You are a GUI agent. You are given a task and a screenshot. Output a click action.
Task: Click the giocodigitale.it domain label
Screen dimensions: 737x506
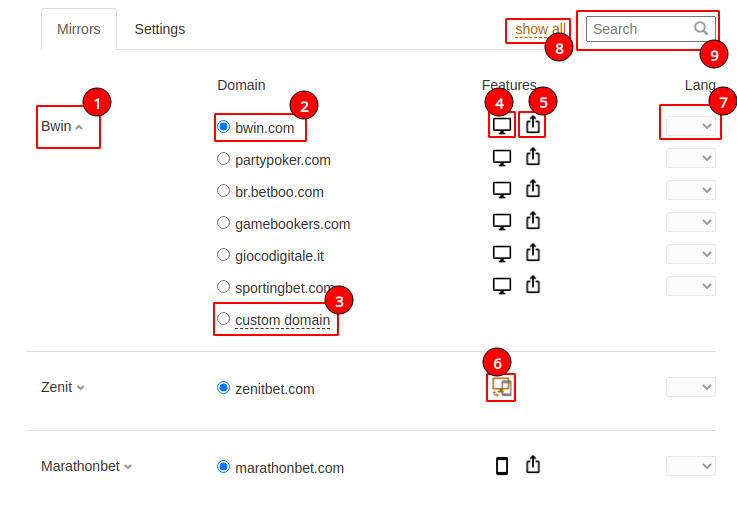(x=279, y=256)
